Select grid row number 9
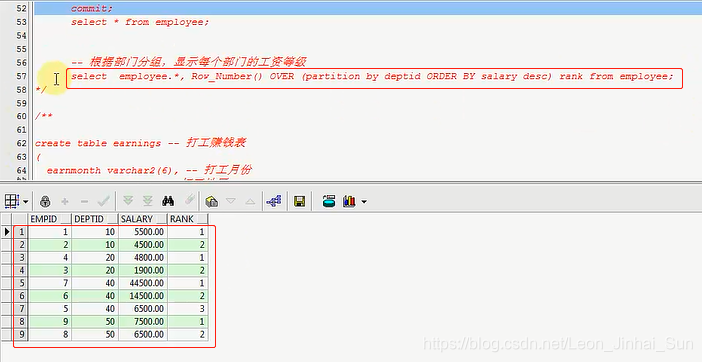Screen dimensions: 702x362 tap(21, 334)
